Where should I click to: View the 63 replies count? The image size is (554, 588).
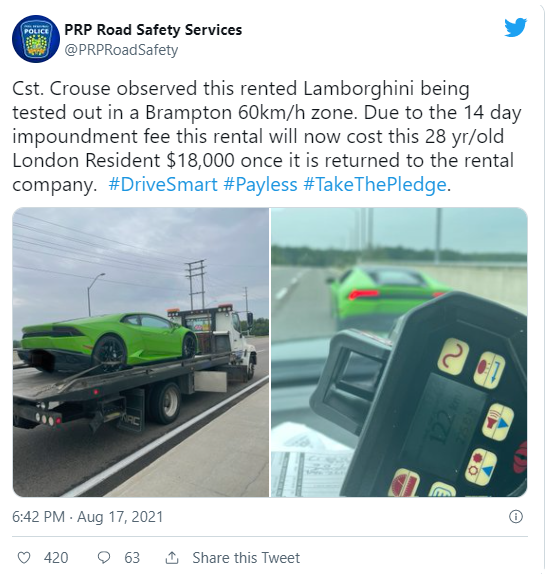(132, 558)
